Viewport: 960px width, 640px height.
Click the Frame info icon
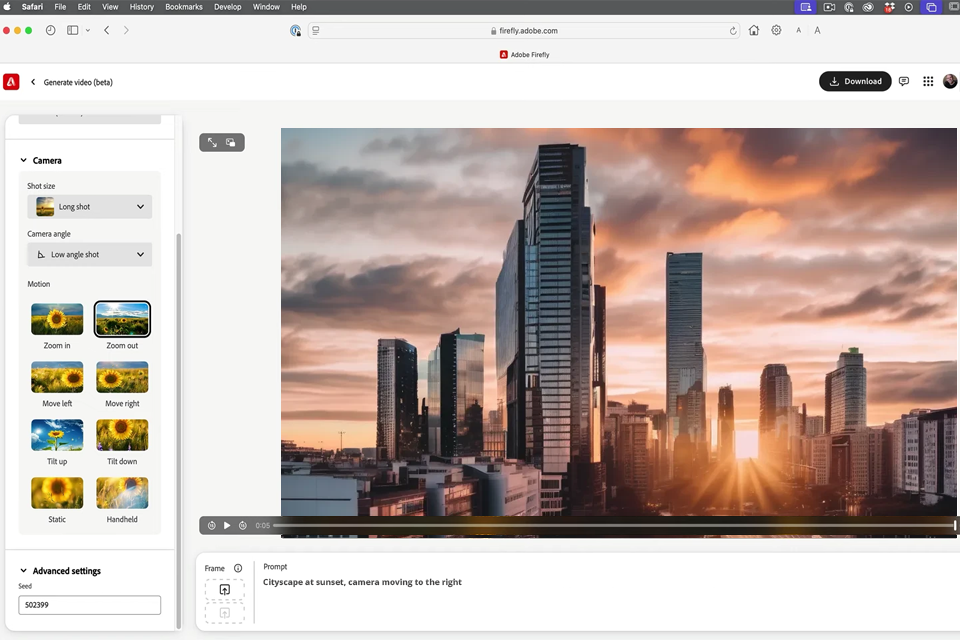(238, 568)
